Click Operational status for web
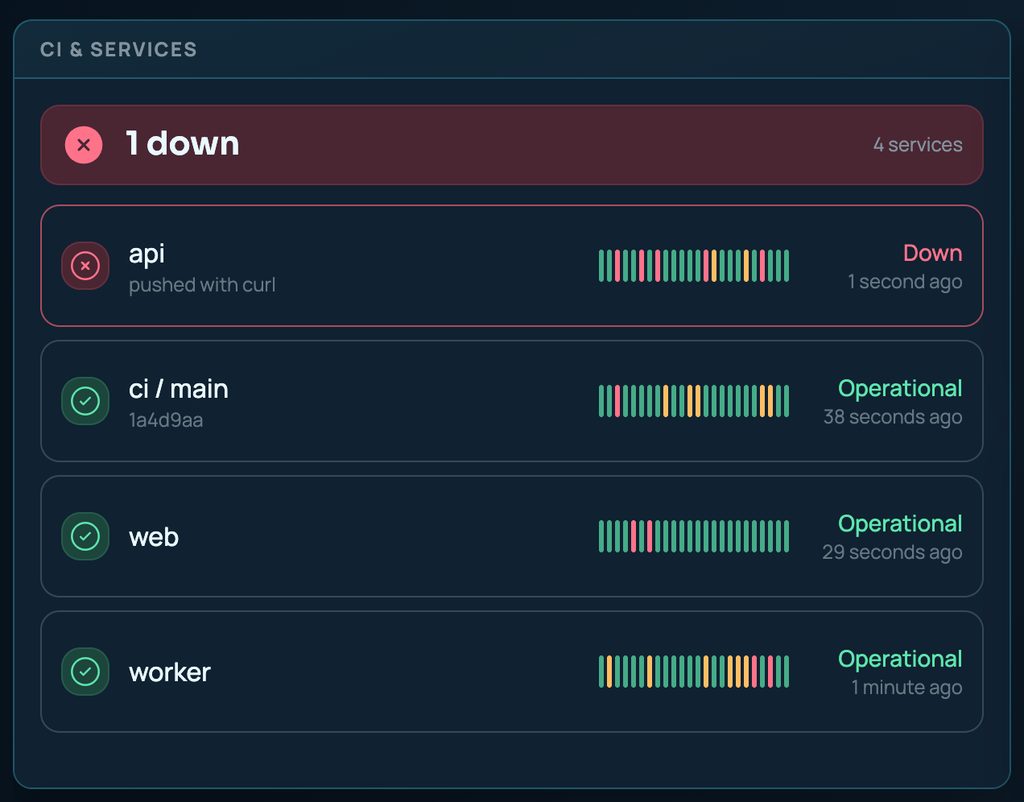 900,524
